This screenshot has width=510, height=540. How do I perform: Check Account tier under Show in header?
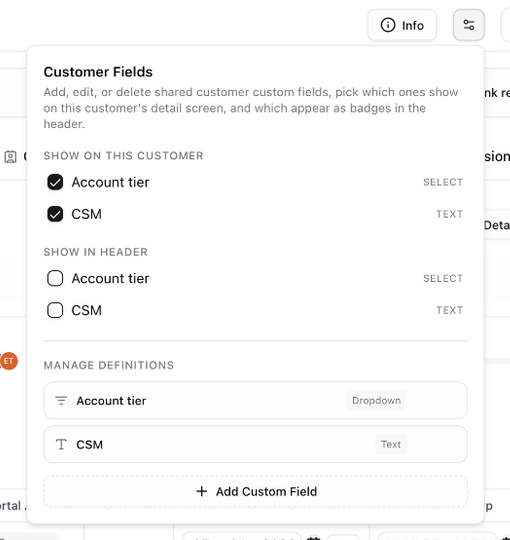point(55,278)
